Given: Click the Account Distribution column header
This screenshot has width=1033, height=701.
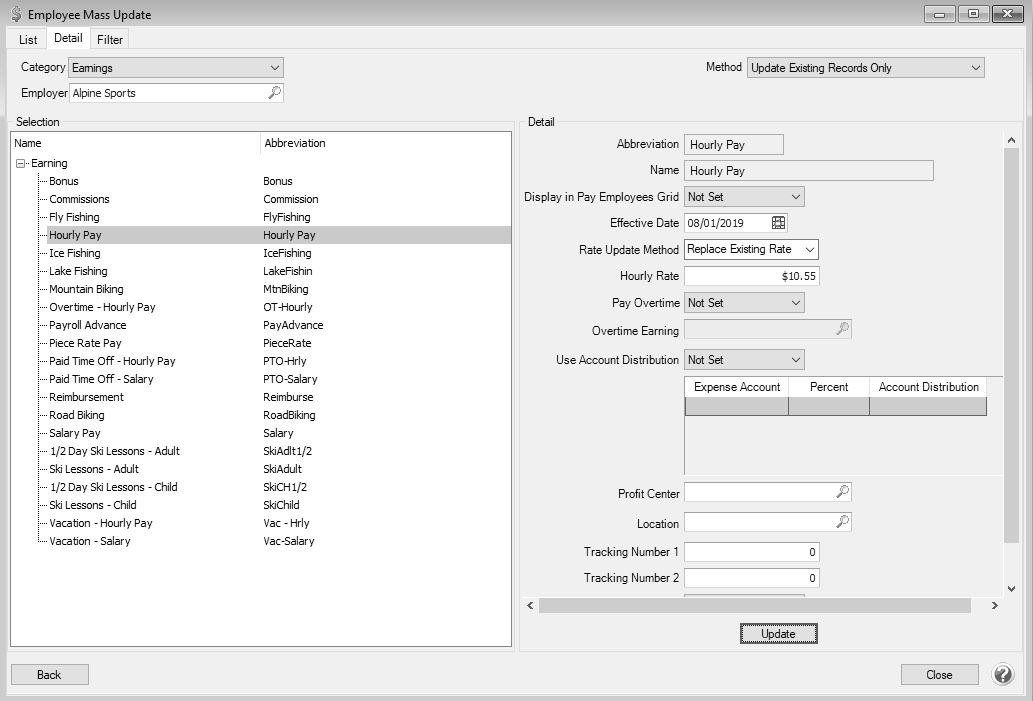Looking at the screenshot, I should click(928, 387).
